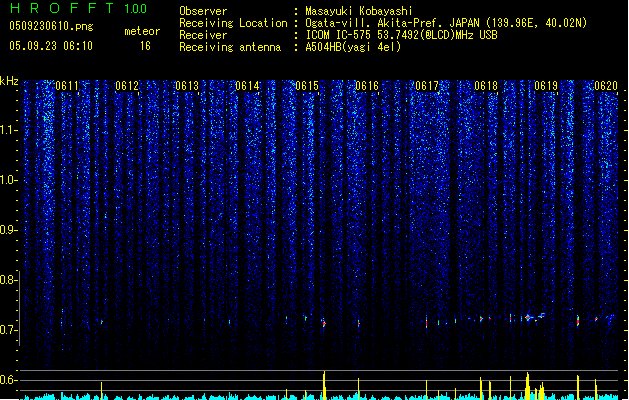Click the 0.6 kHz axis label
This screenshot has width=629, height=400.
[8, 380]
